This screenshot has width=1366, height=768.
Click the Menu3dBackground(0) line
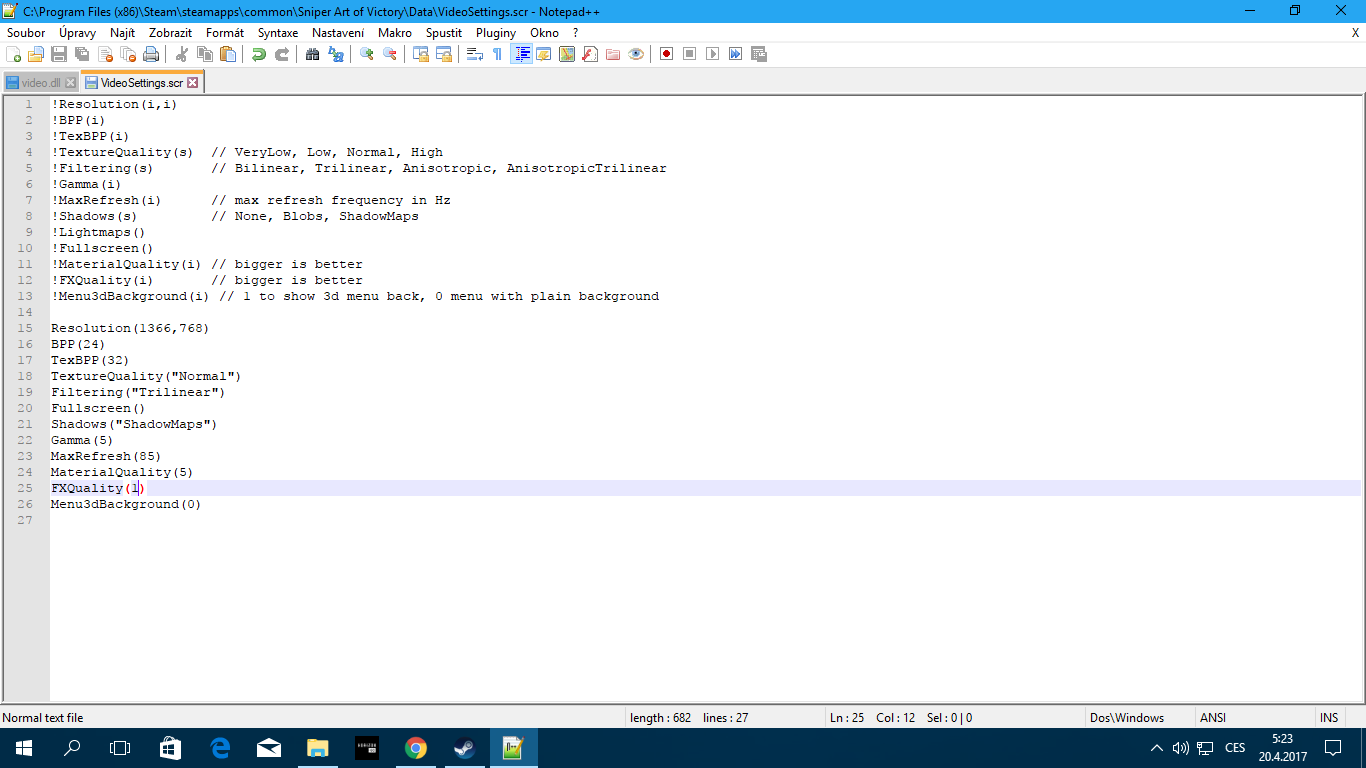click(126, 504)
